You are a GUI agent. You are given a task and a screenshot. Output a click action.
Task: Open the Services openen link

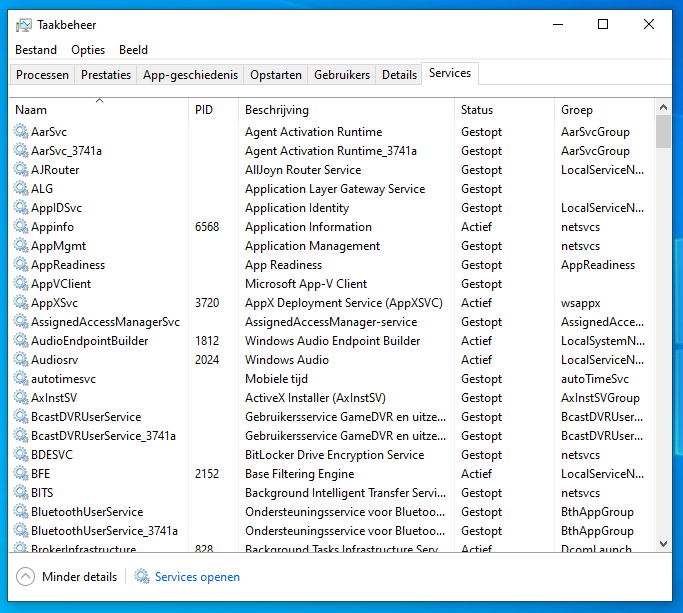(x=197, y=577)
